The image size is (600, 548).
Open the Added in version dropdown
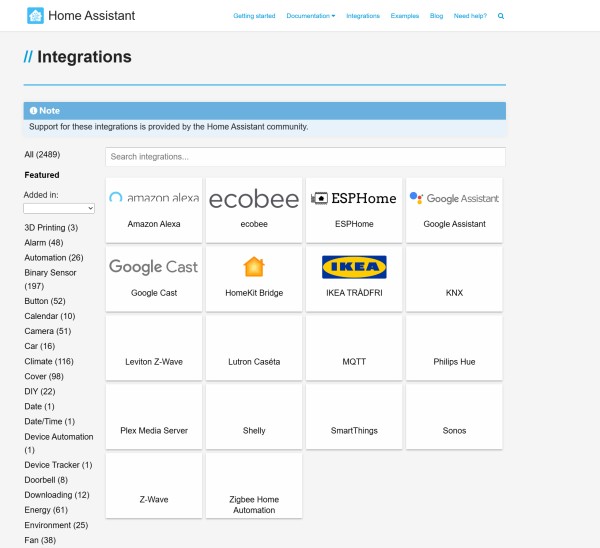(x=59, y=208)
